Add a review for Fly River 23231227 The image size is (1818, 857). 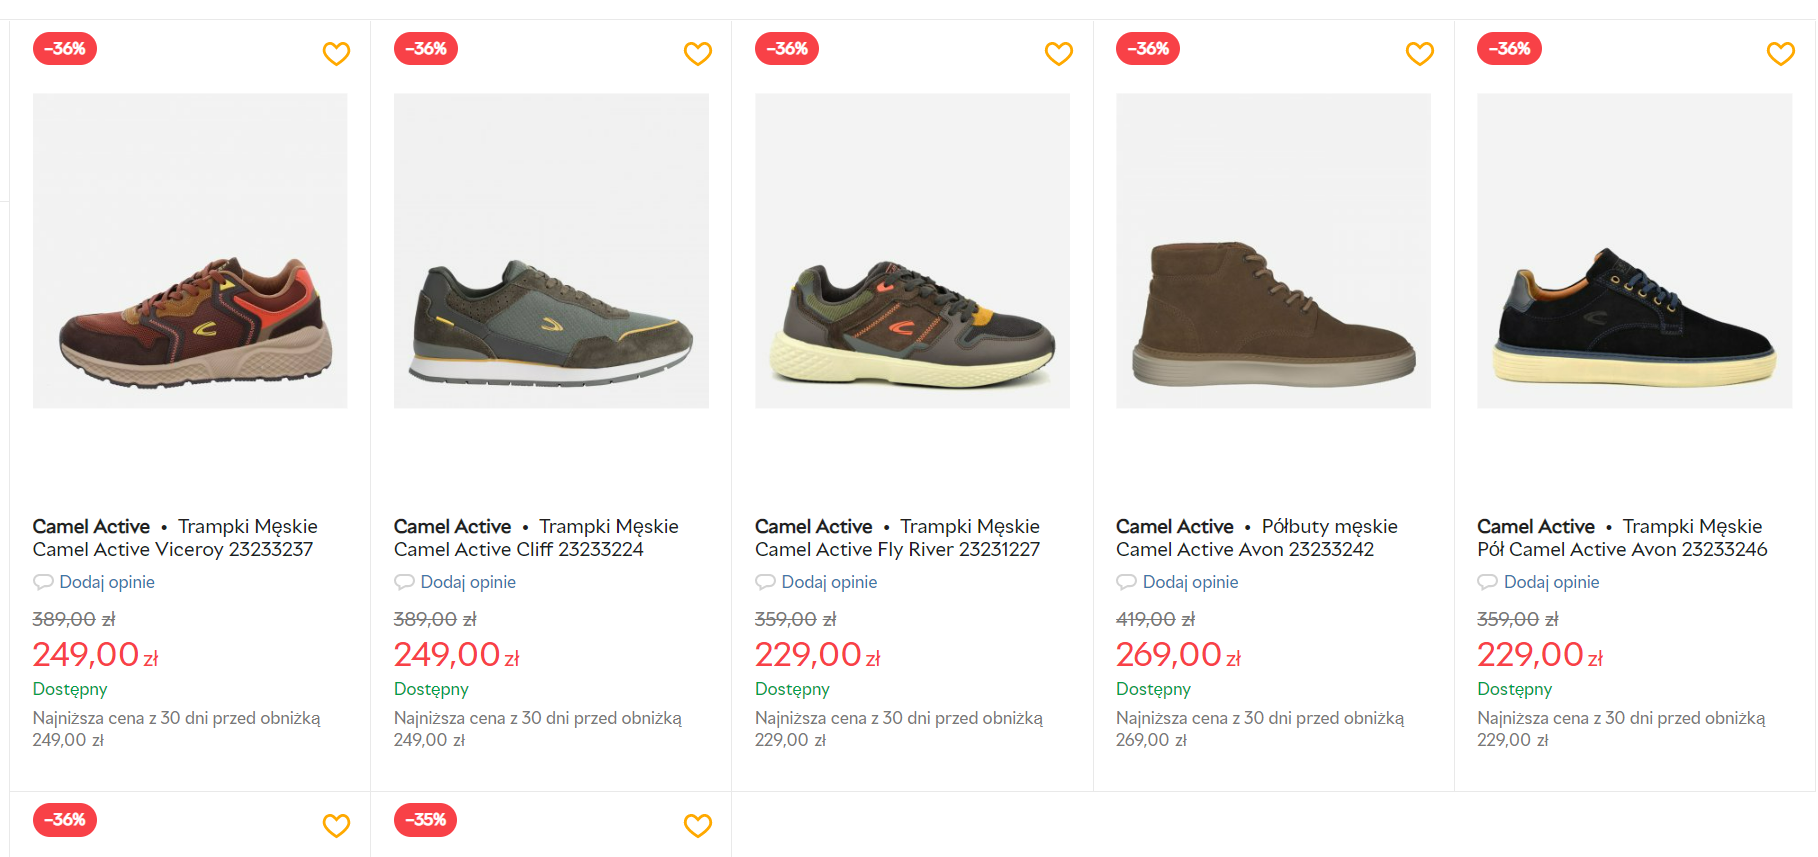tap(829, 582)
